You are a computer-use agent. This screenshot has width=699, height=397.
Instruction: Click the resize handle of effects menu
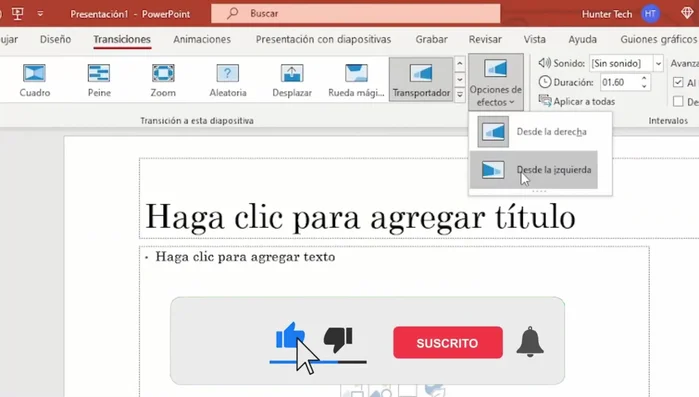pyautogui.click(x=539, y=192)
